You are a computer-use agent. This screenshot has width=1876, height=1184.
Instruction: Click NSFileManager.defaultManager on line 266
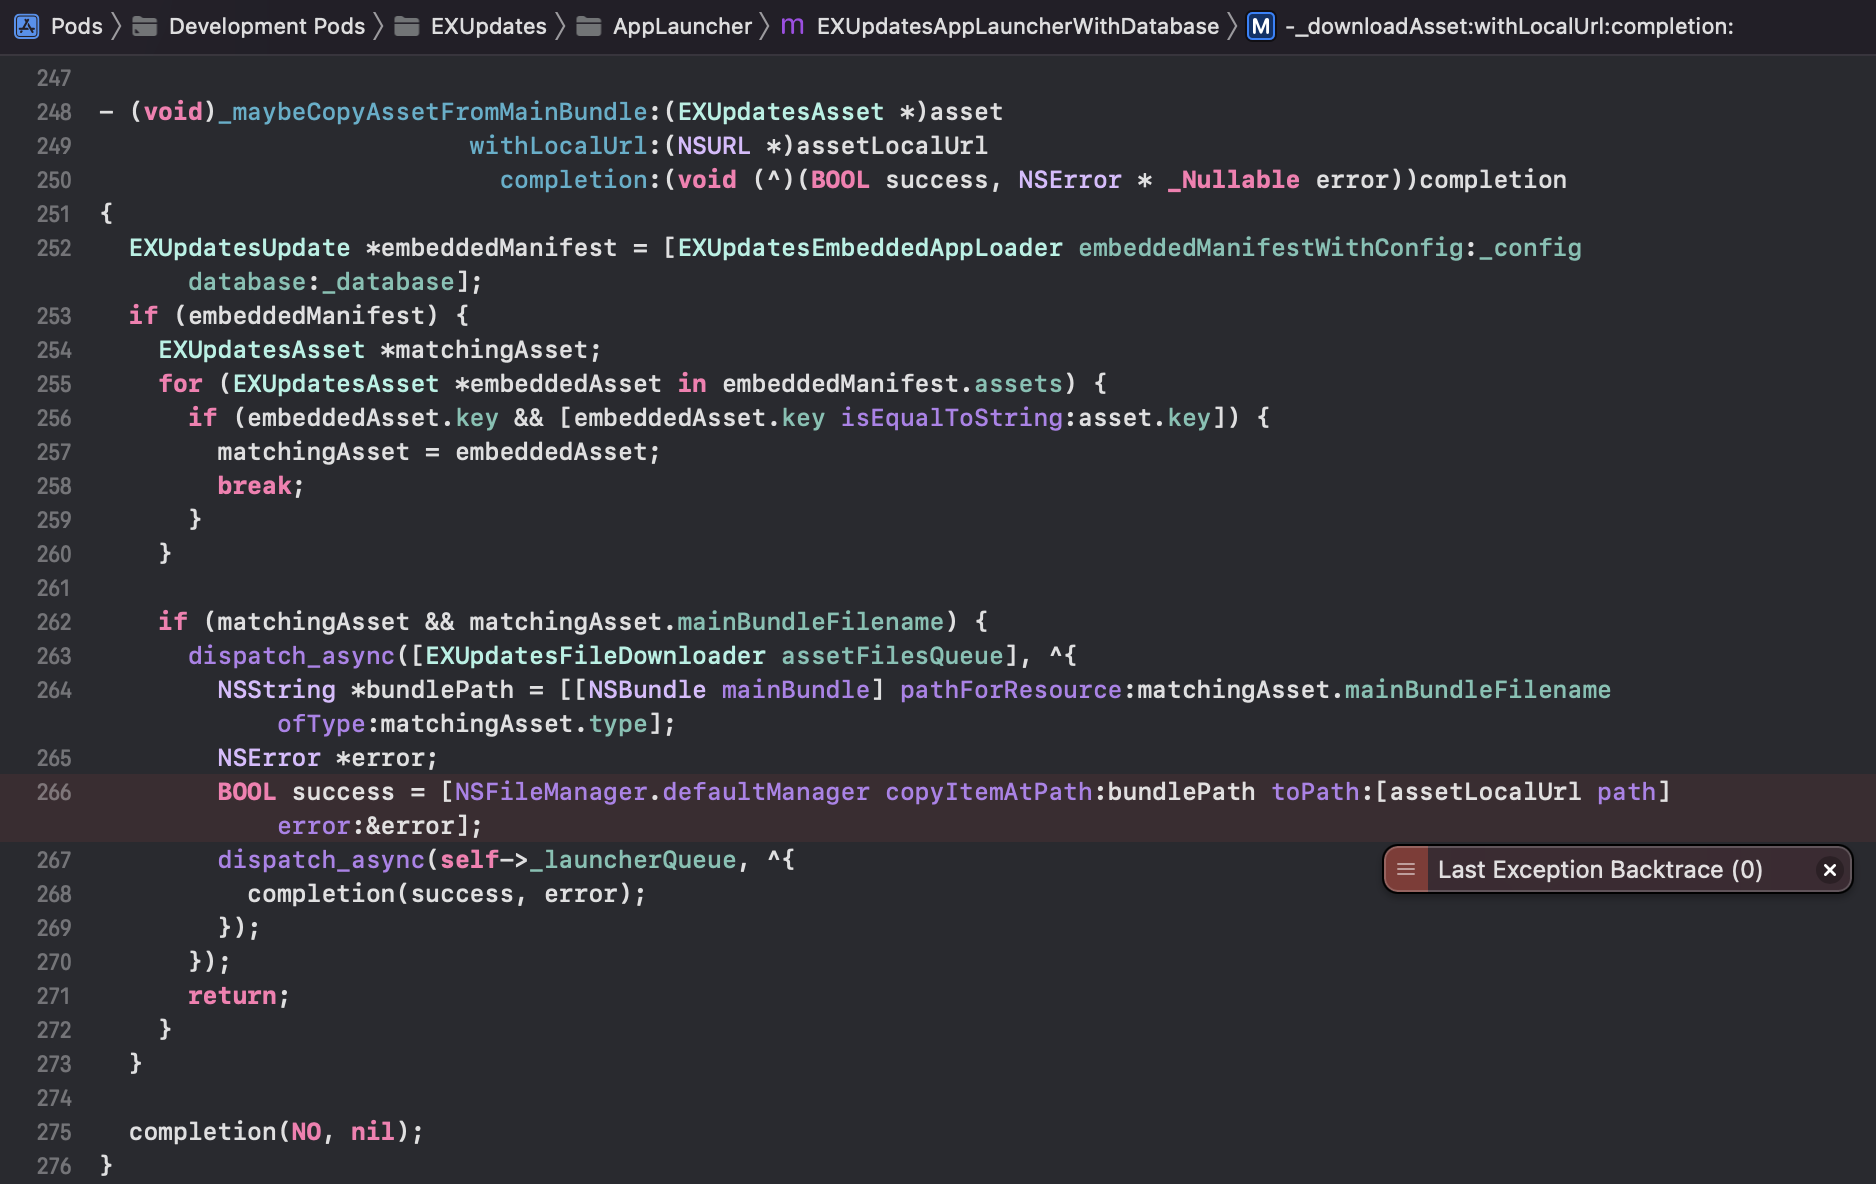(x=662, y=792)
